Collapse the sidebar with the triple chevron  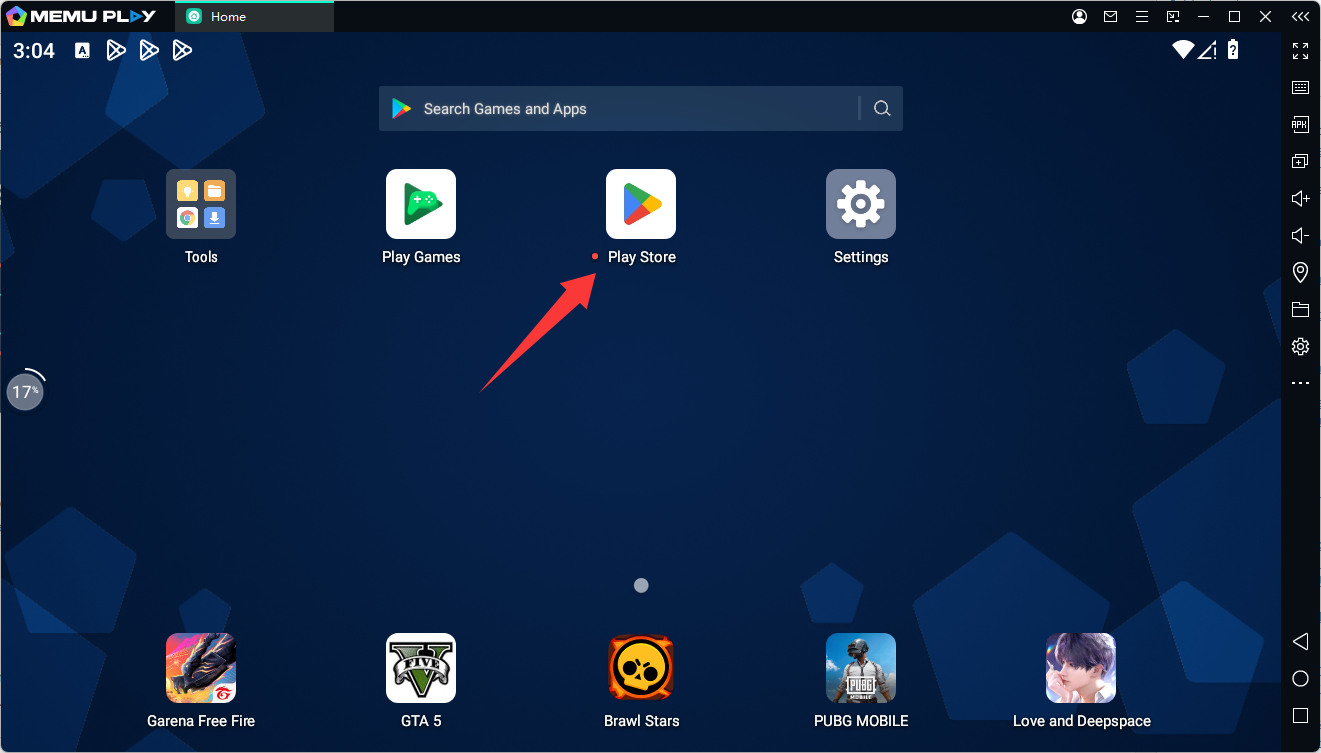[1299, 16]
